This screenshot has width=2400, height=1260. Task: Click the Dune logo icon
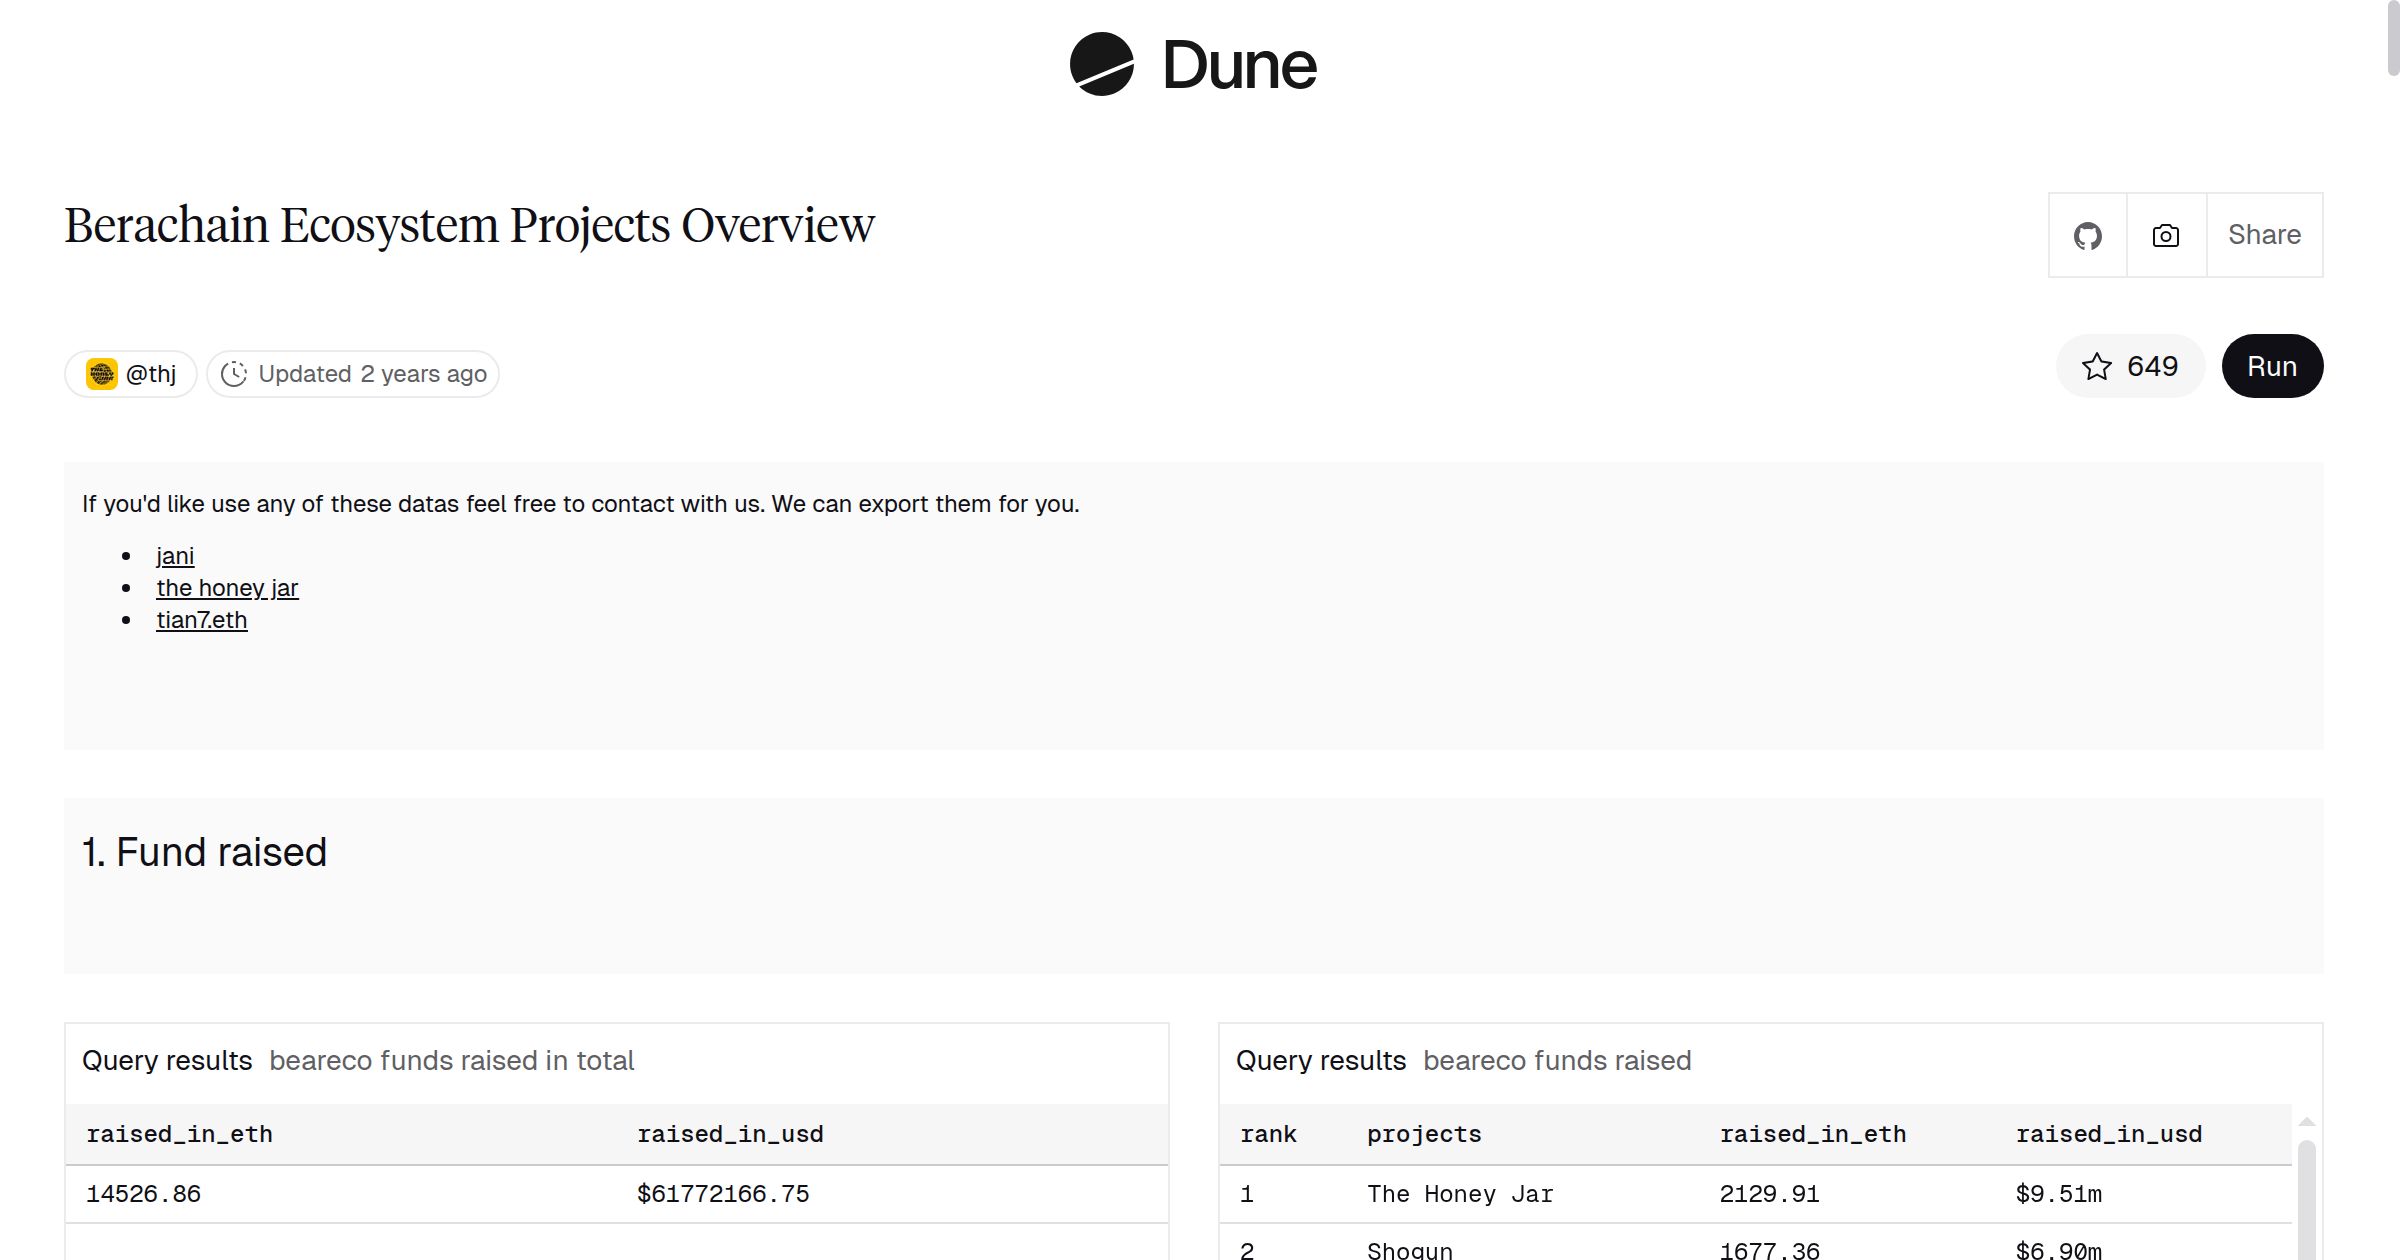[x=1101, y=64]
